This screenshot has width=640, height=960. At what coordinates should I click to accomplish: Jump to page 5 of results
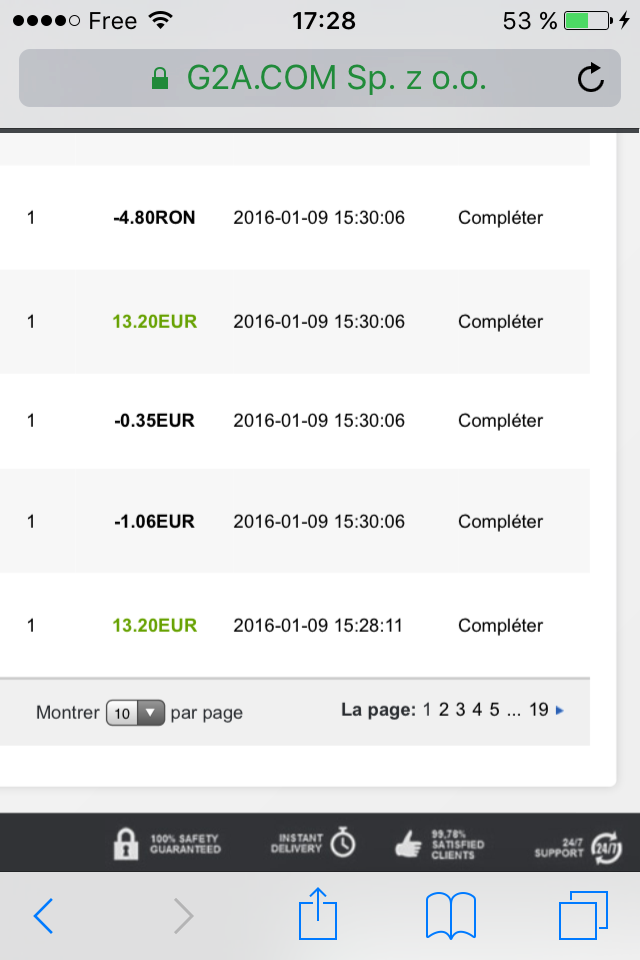click(494, 710)
